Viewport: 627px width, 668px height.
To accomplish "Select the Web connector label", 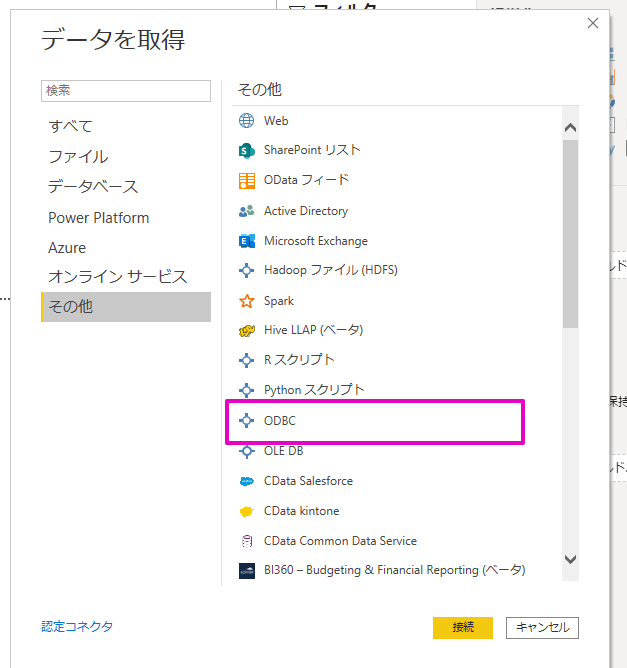I will coord(276,121).
